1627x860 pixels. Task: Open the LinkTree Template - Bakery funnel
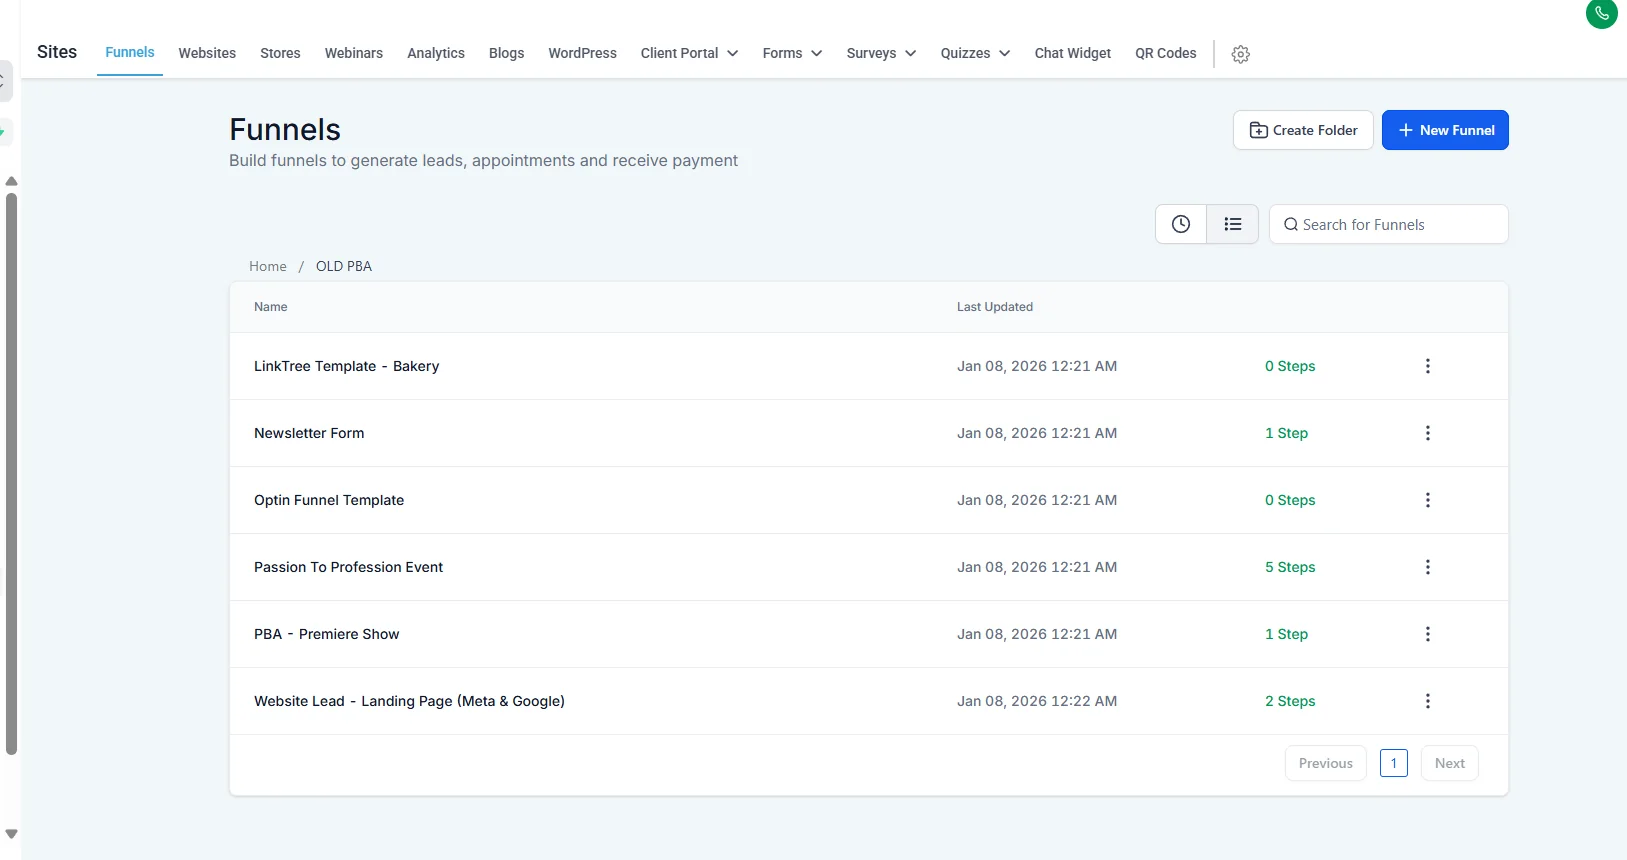pyautogui.click(x=346, y=366)
